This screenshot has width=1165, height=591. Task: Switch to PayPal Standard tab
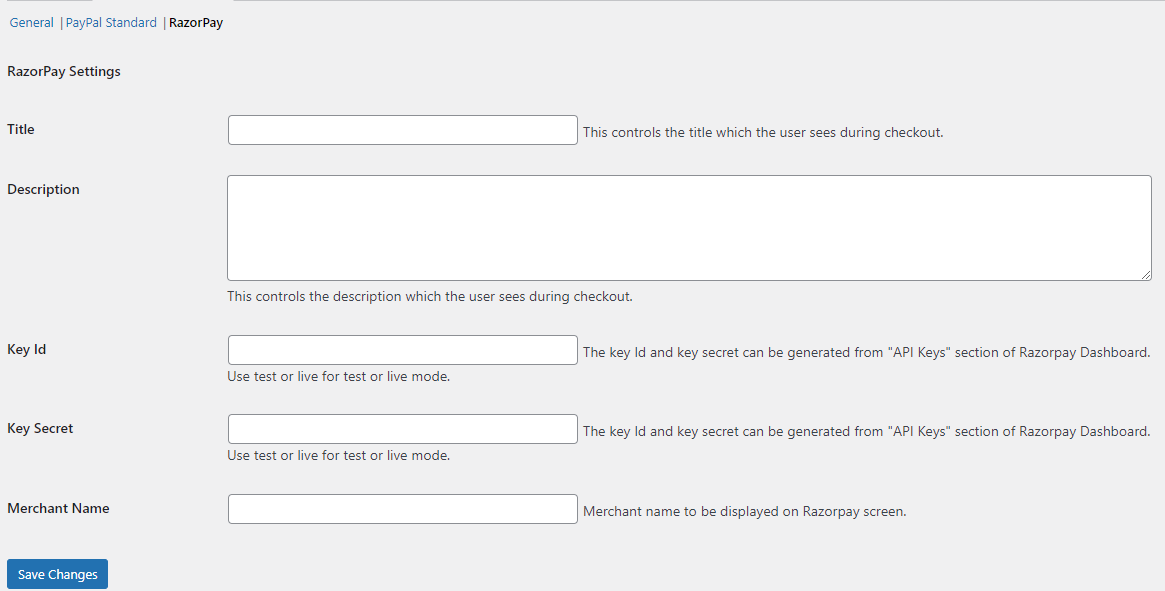[x=111, y=22]
